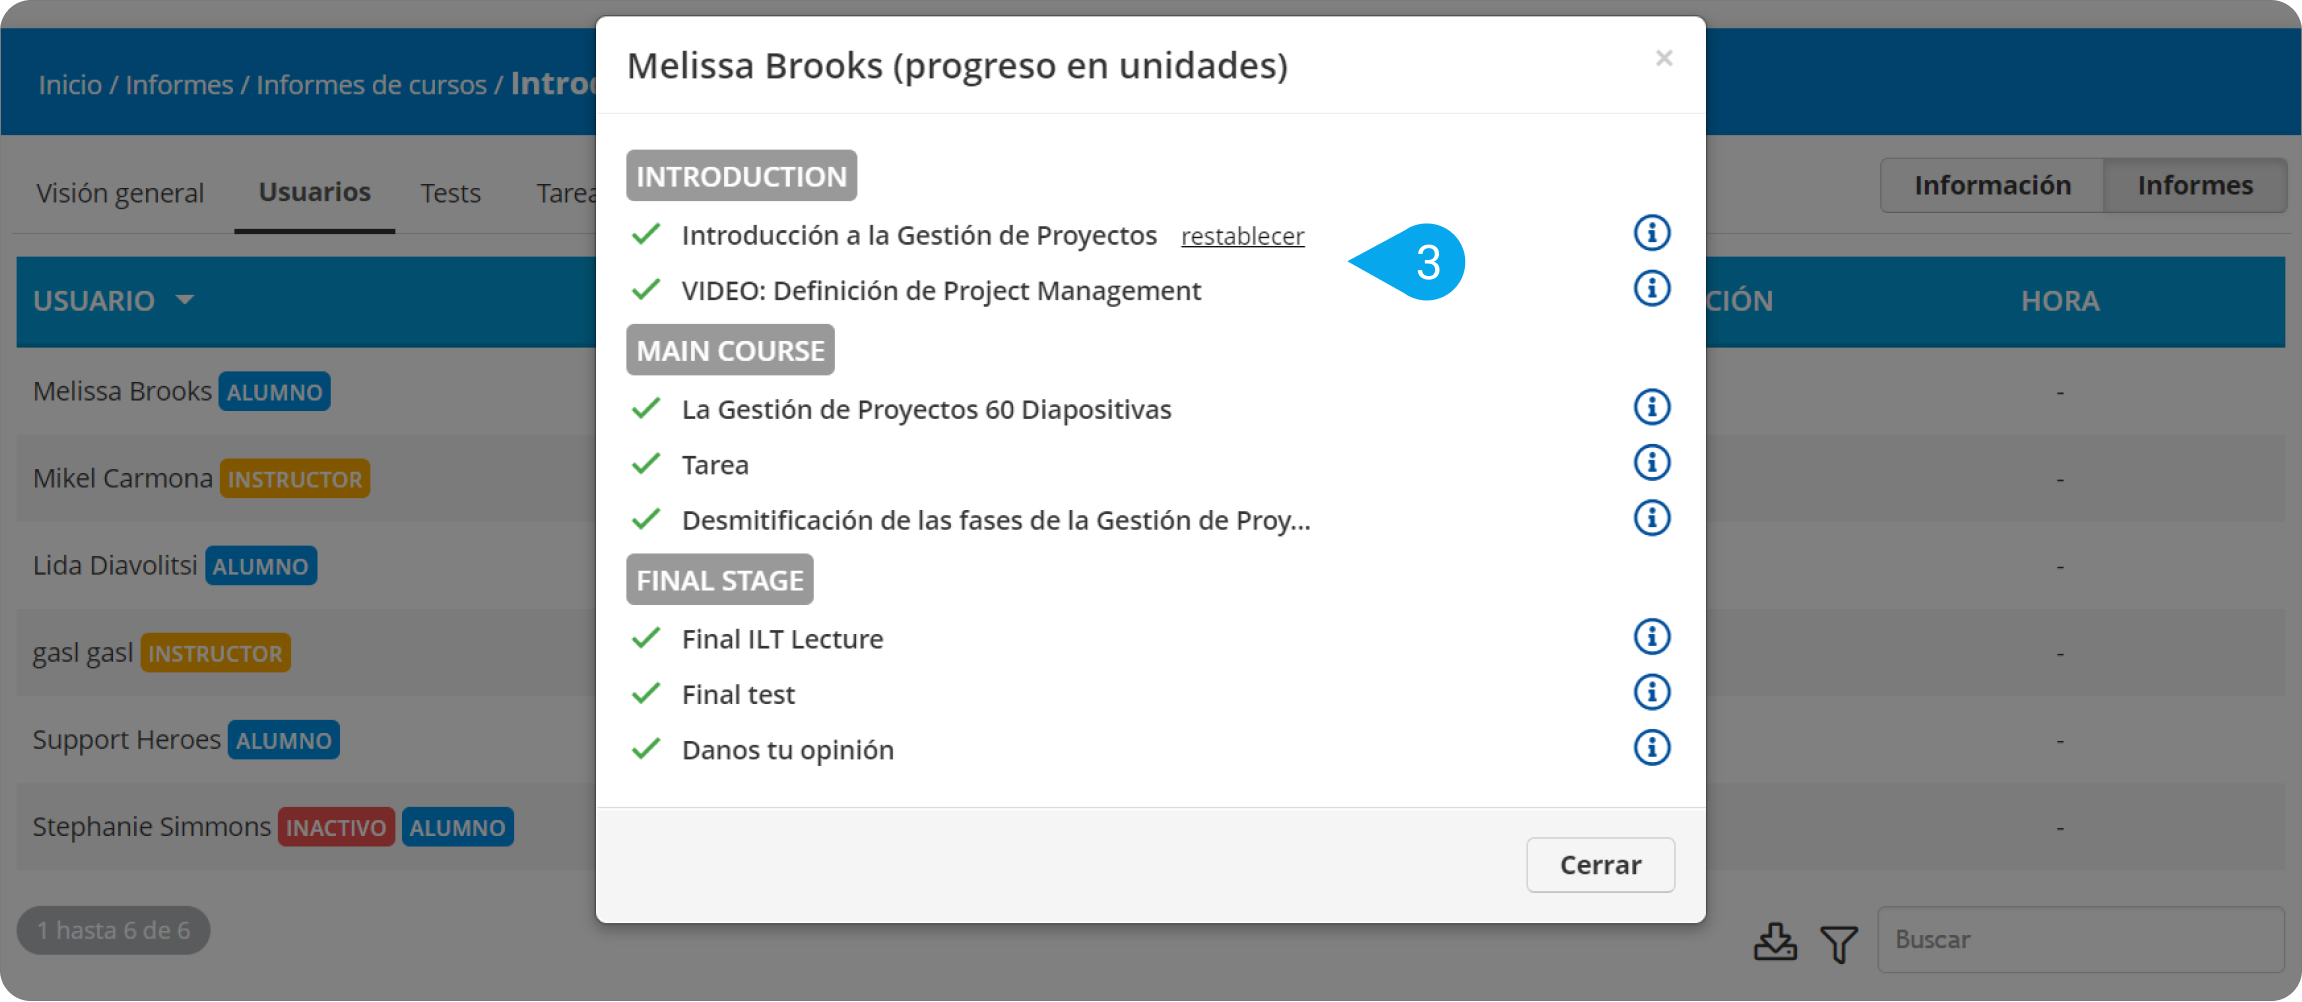Sort by the USUARIO column dropdown arrow

185,299
